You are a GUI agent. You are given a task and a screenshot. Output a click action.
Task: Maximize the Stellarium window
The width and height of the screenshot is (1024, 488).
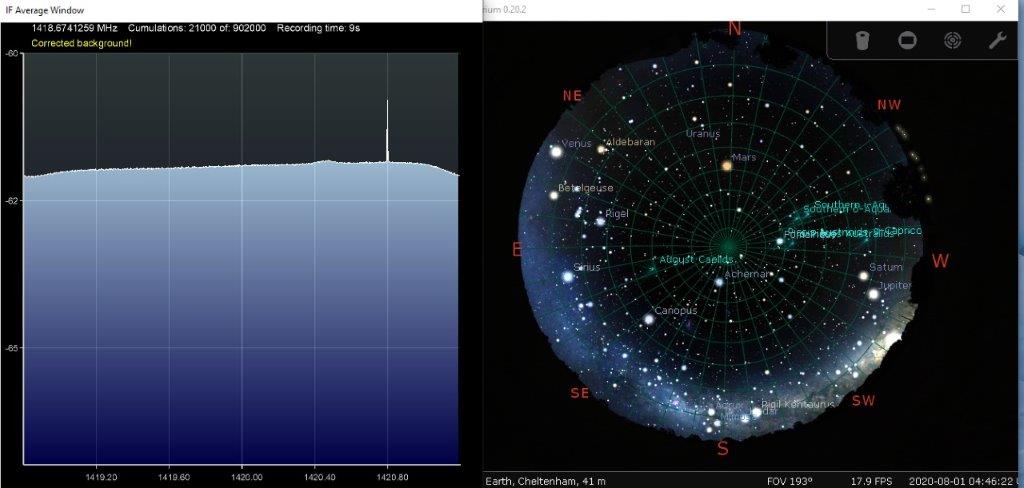tap(965, 9)
